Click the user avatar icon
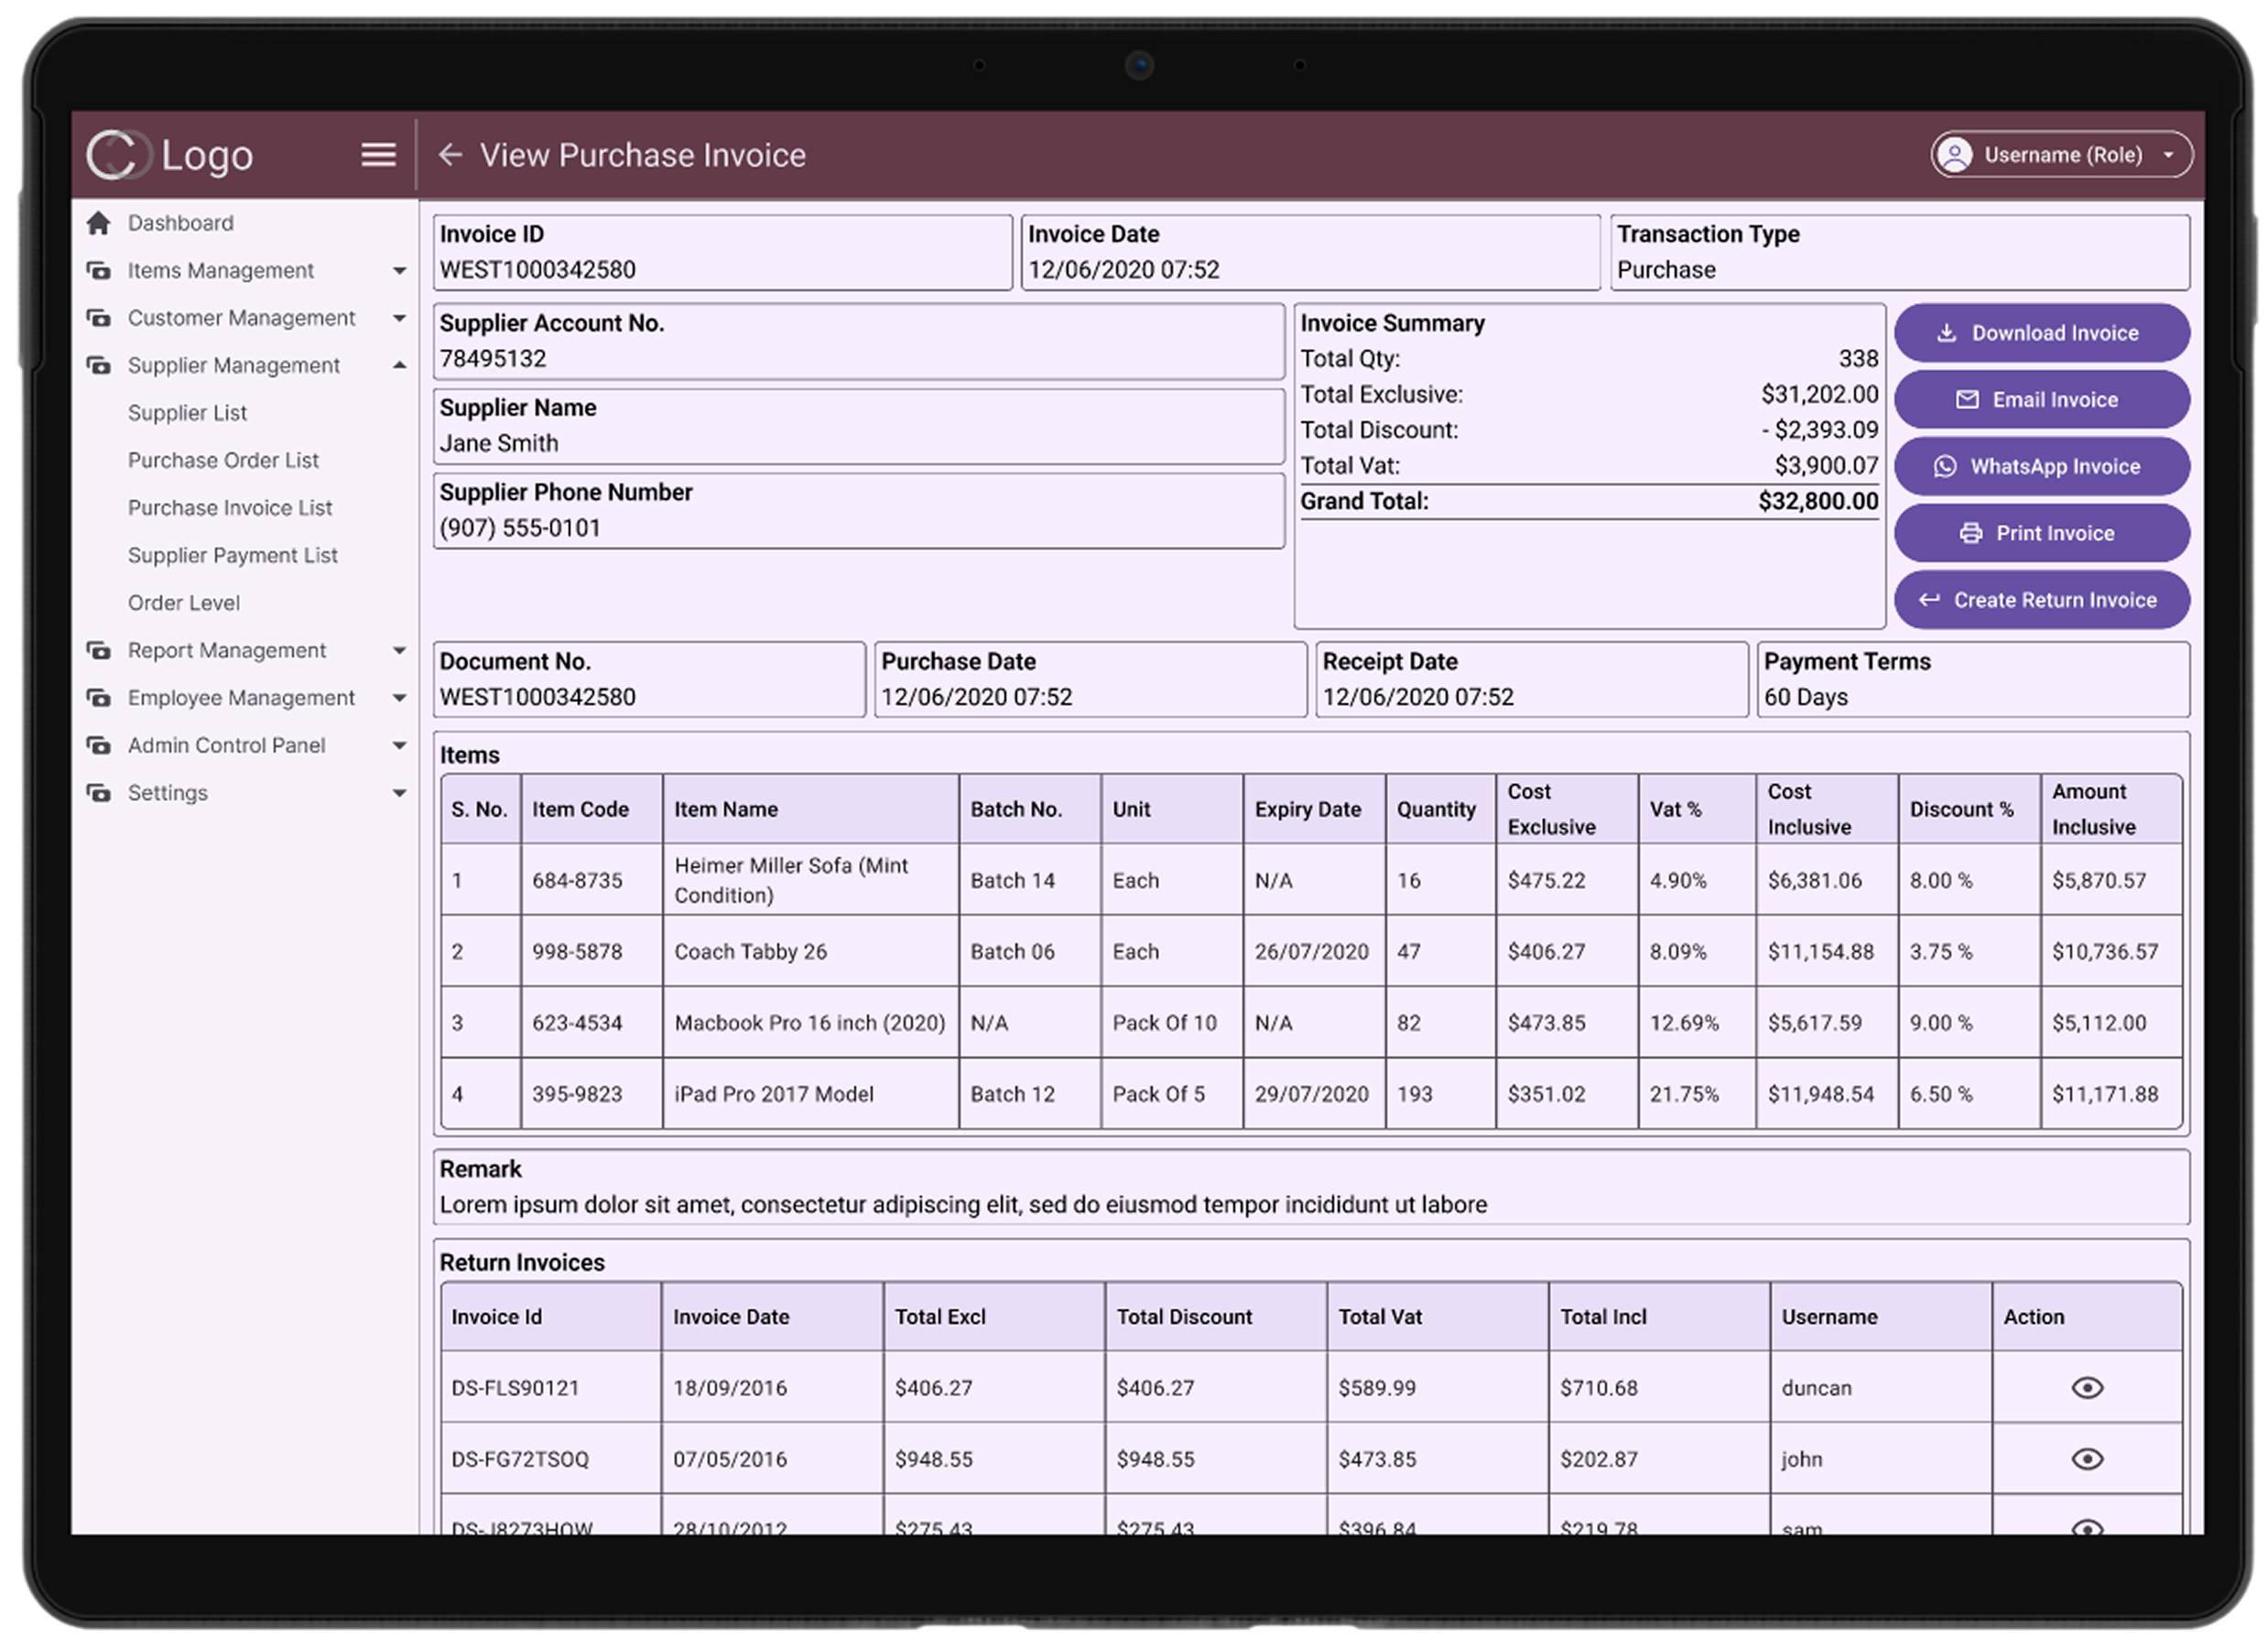This screenshot has height=1650, width=2268. (1954, 155)
